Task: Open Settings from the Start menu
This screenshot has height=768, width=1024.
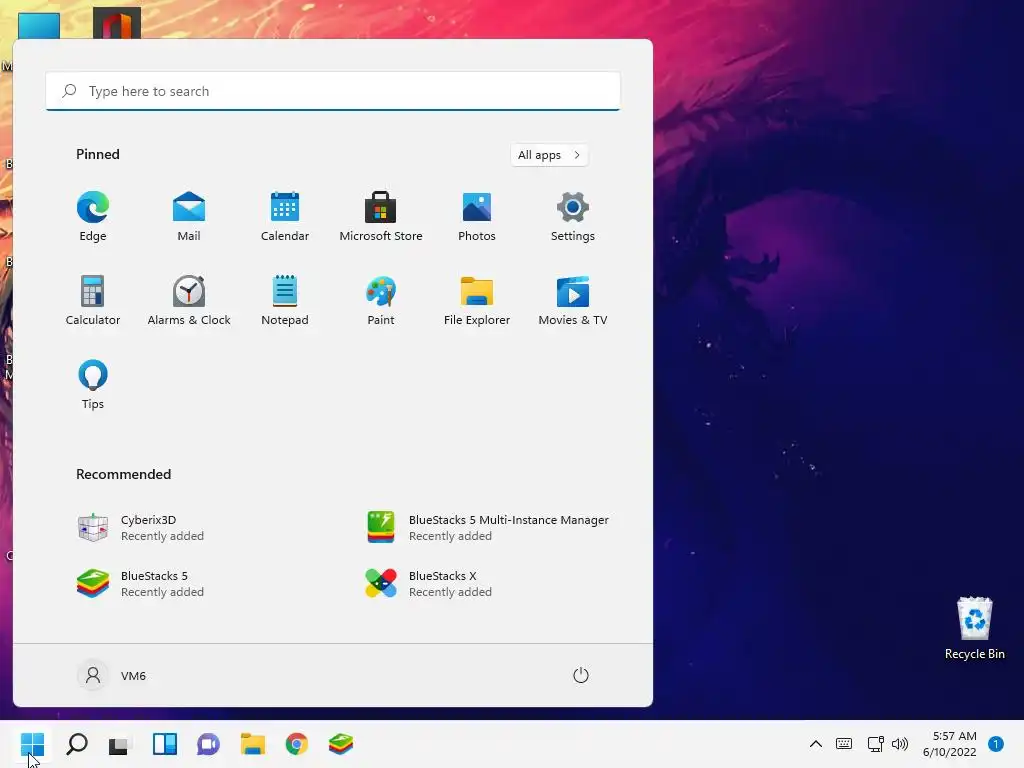Action: pyautogui.click(x=573, y=217)
